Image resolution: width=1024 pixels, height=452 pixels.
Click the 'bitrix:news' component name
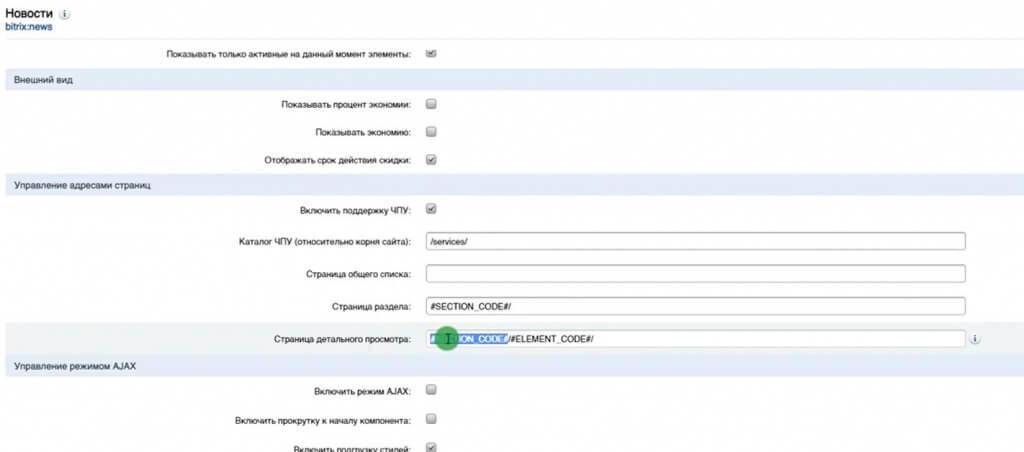[28, 27]
